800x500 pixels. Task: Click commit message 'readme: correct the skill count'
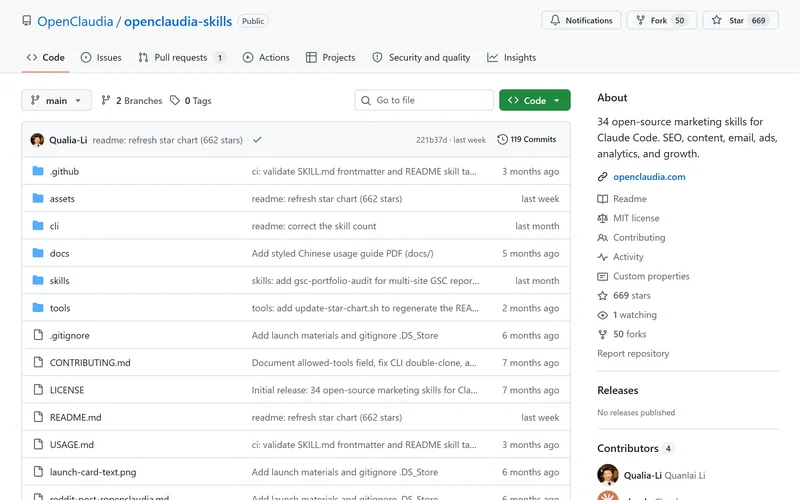click(x=314, y=226)
